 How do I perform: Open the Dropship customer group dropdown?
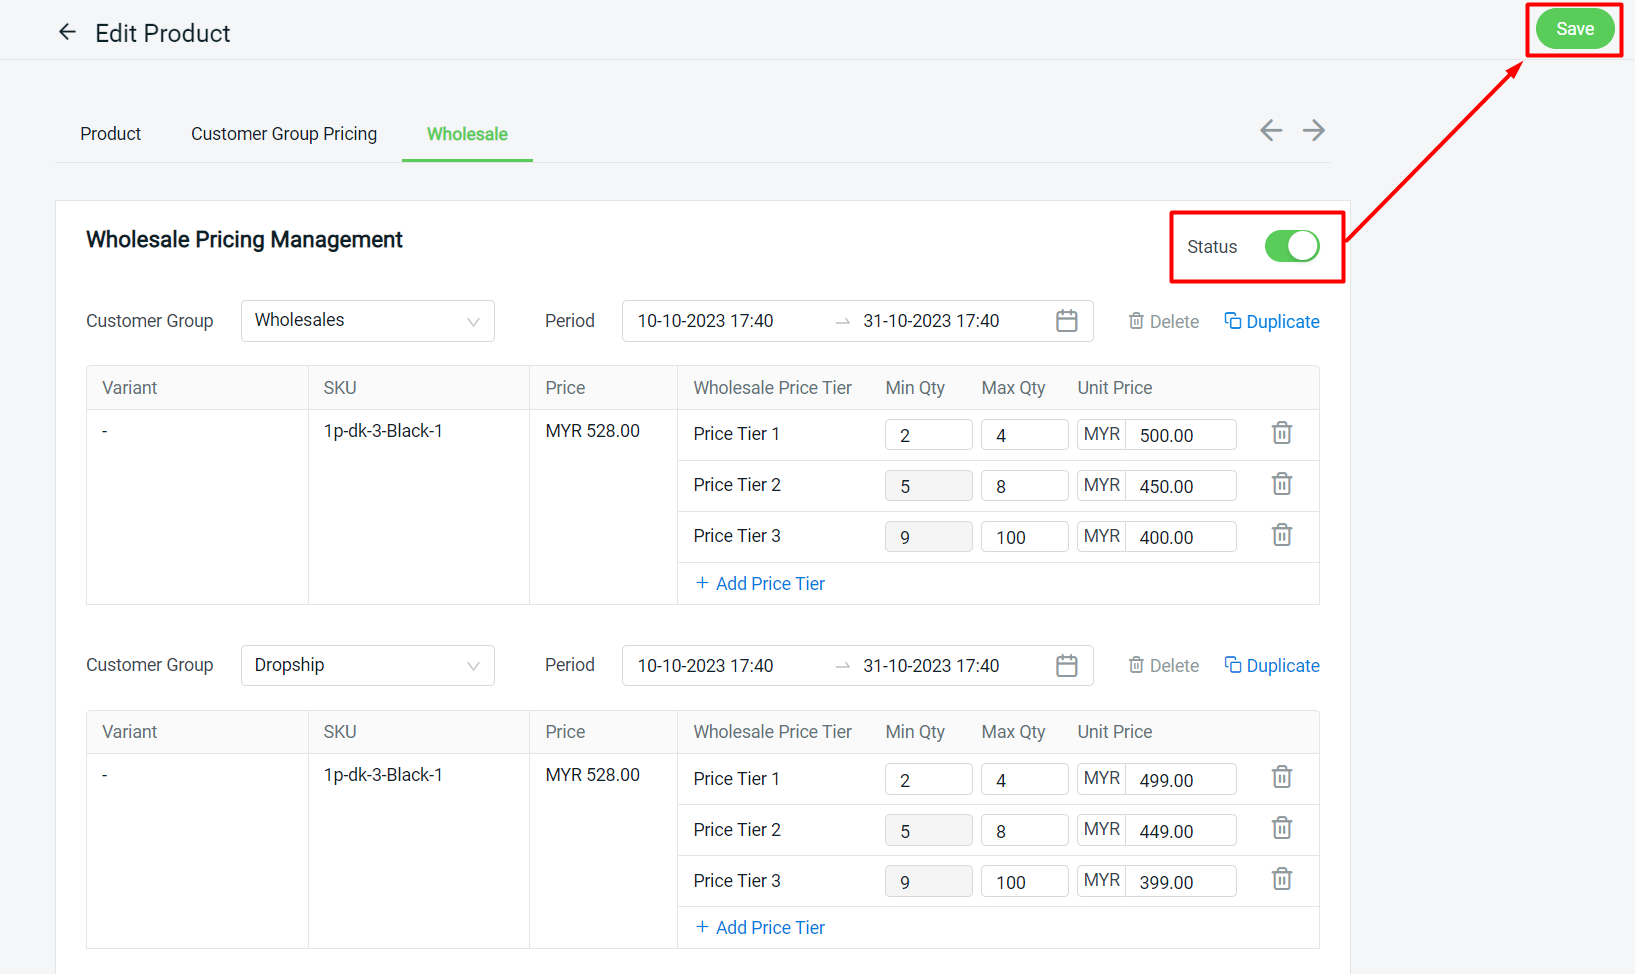(x=367, y=666)
